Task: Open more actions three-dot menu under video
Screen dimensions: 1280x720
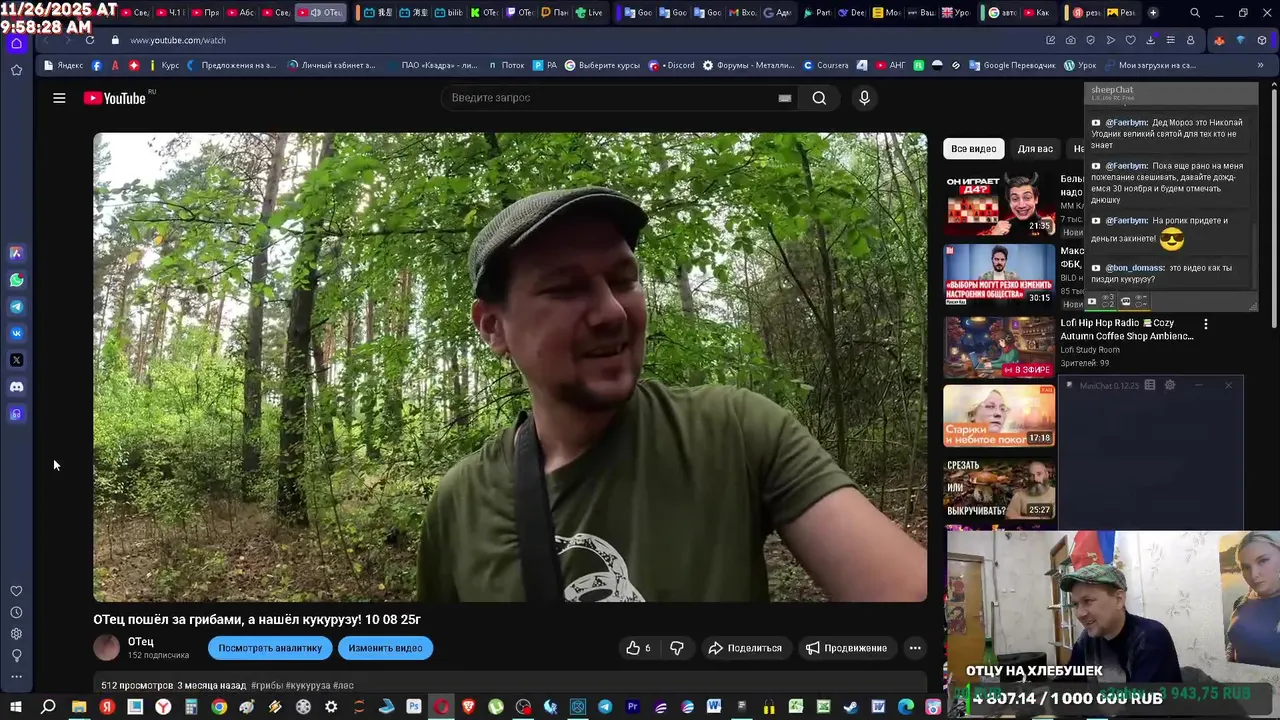Action: tap(914, 648)
